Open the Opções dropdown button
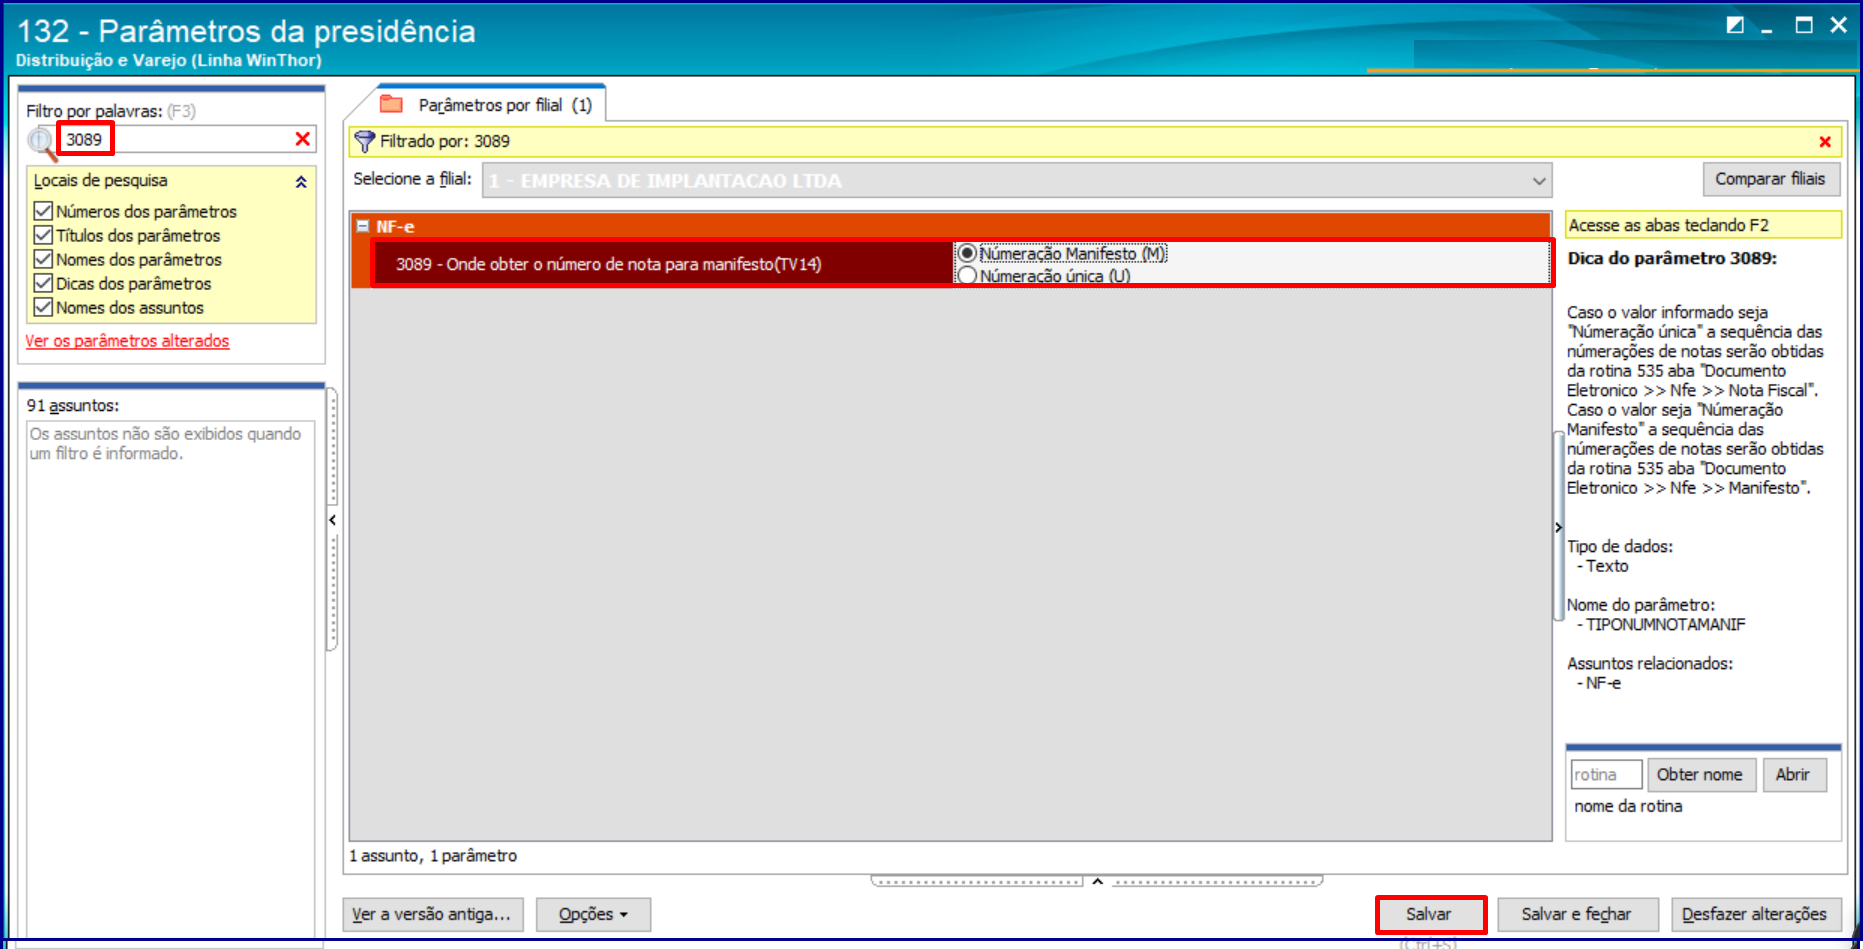 [593, 914]
